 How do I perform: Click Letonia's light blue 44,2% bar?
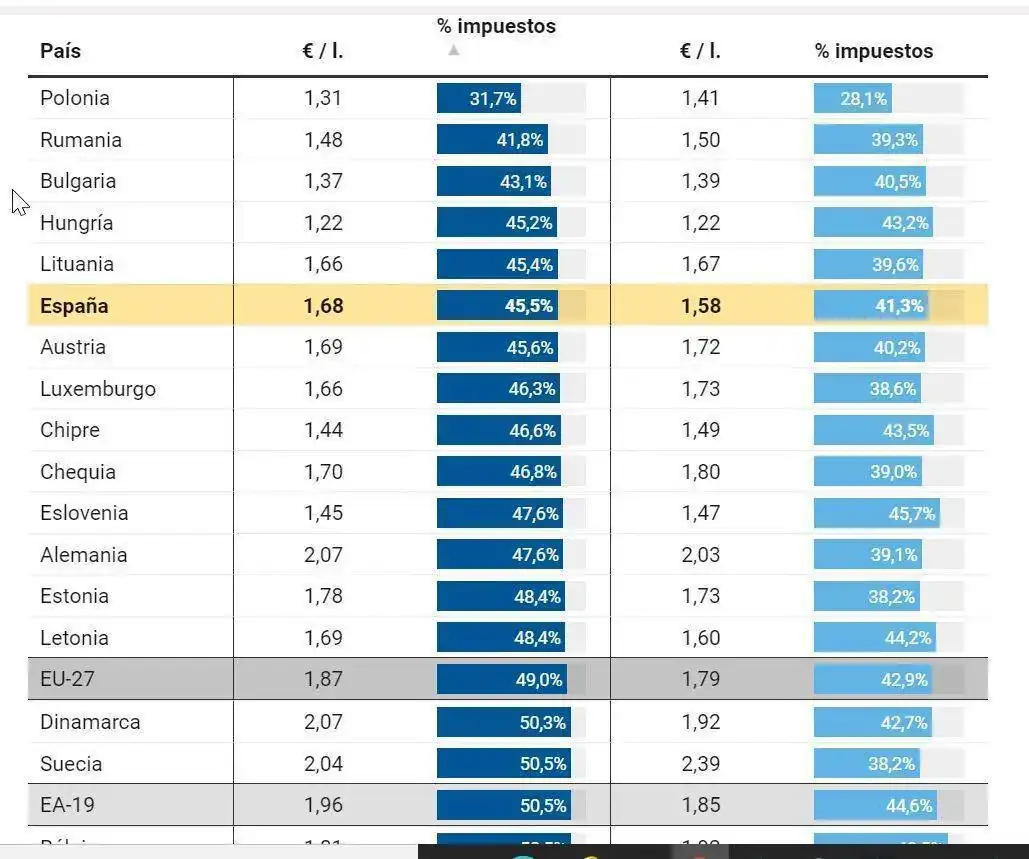[874, 638]
